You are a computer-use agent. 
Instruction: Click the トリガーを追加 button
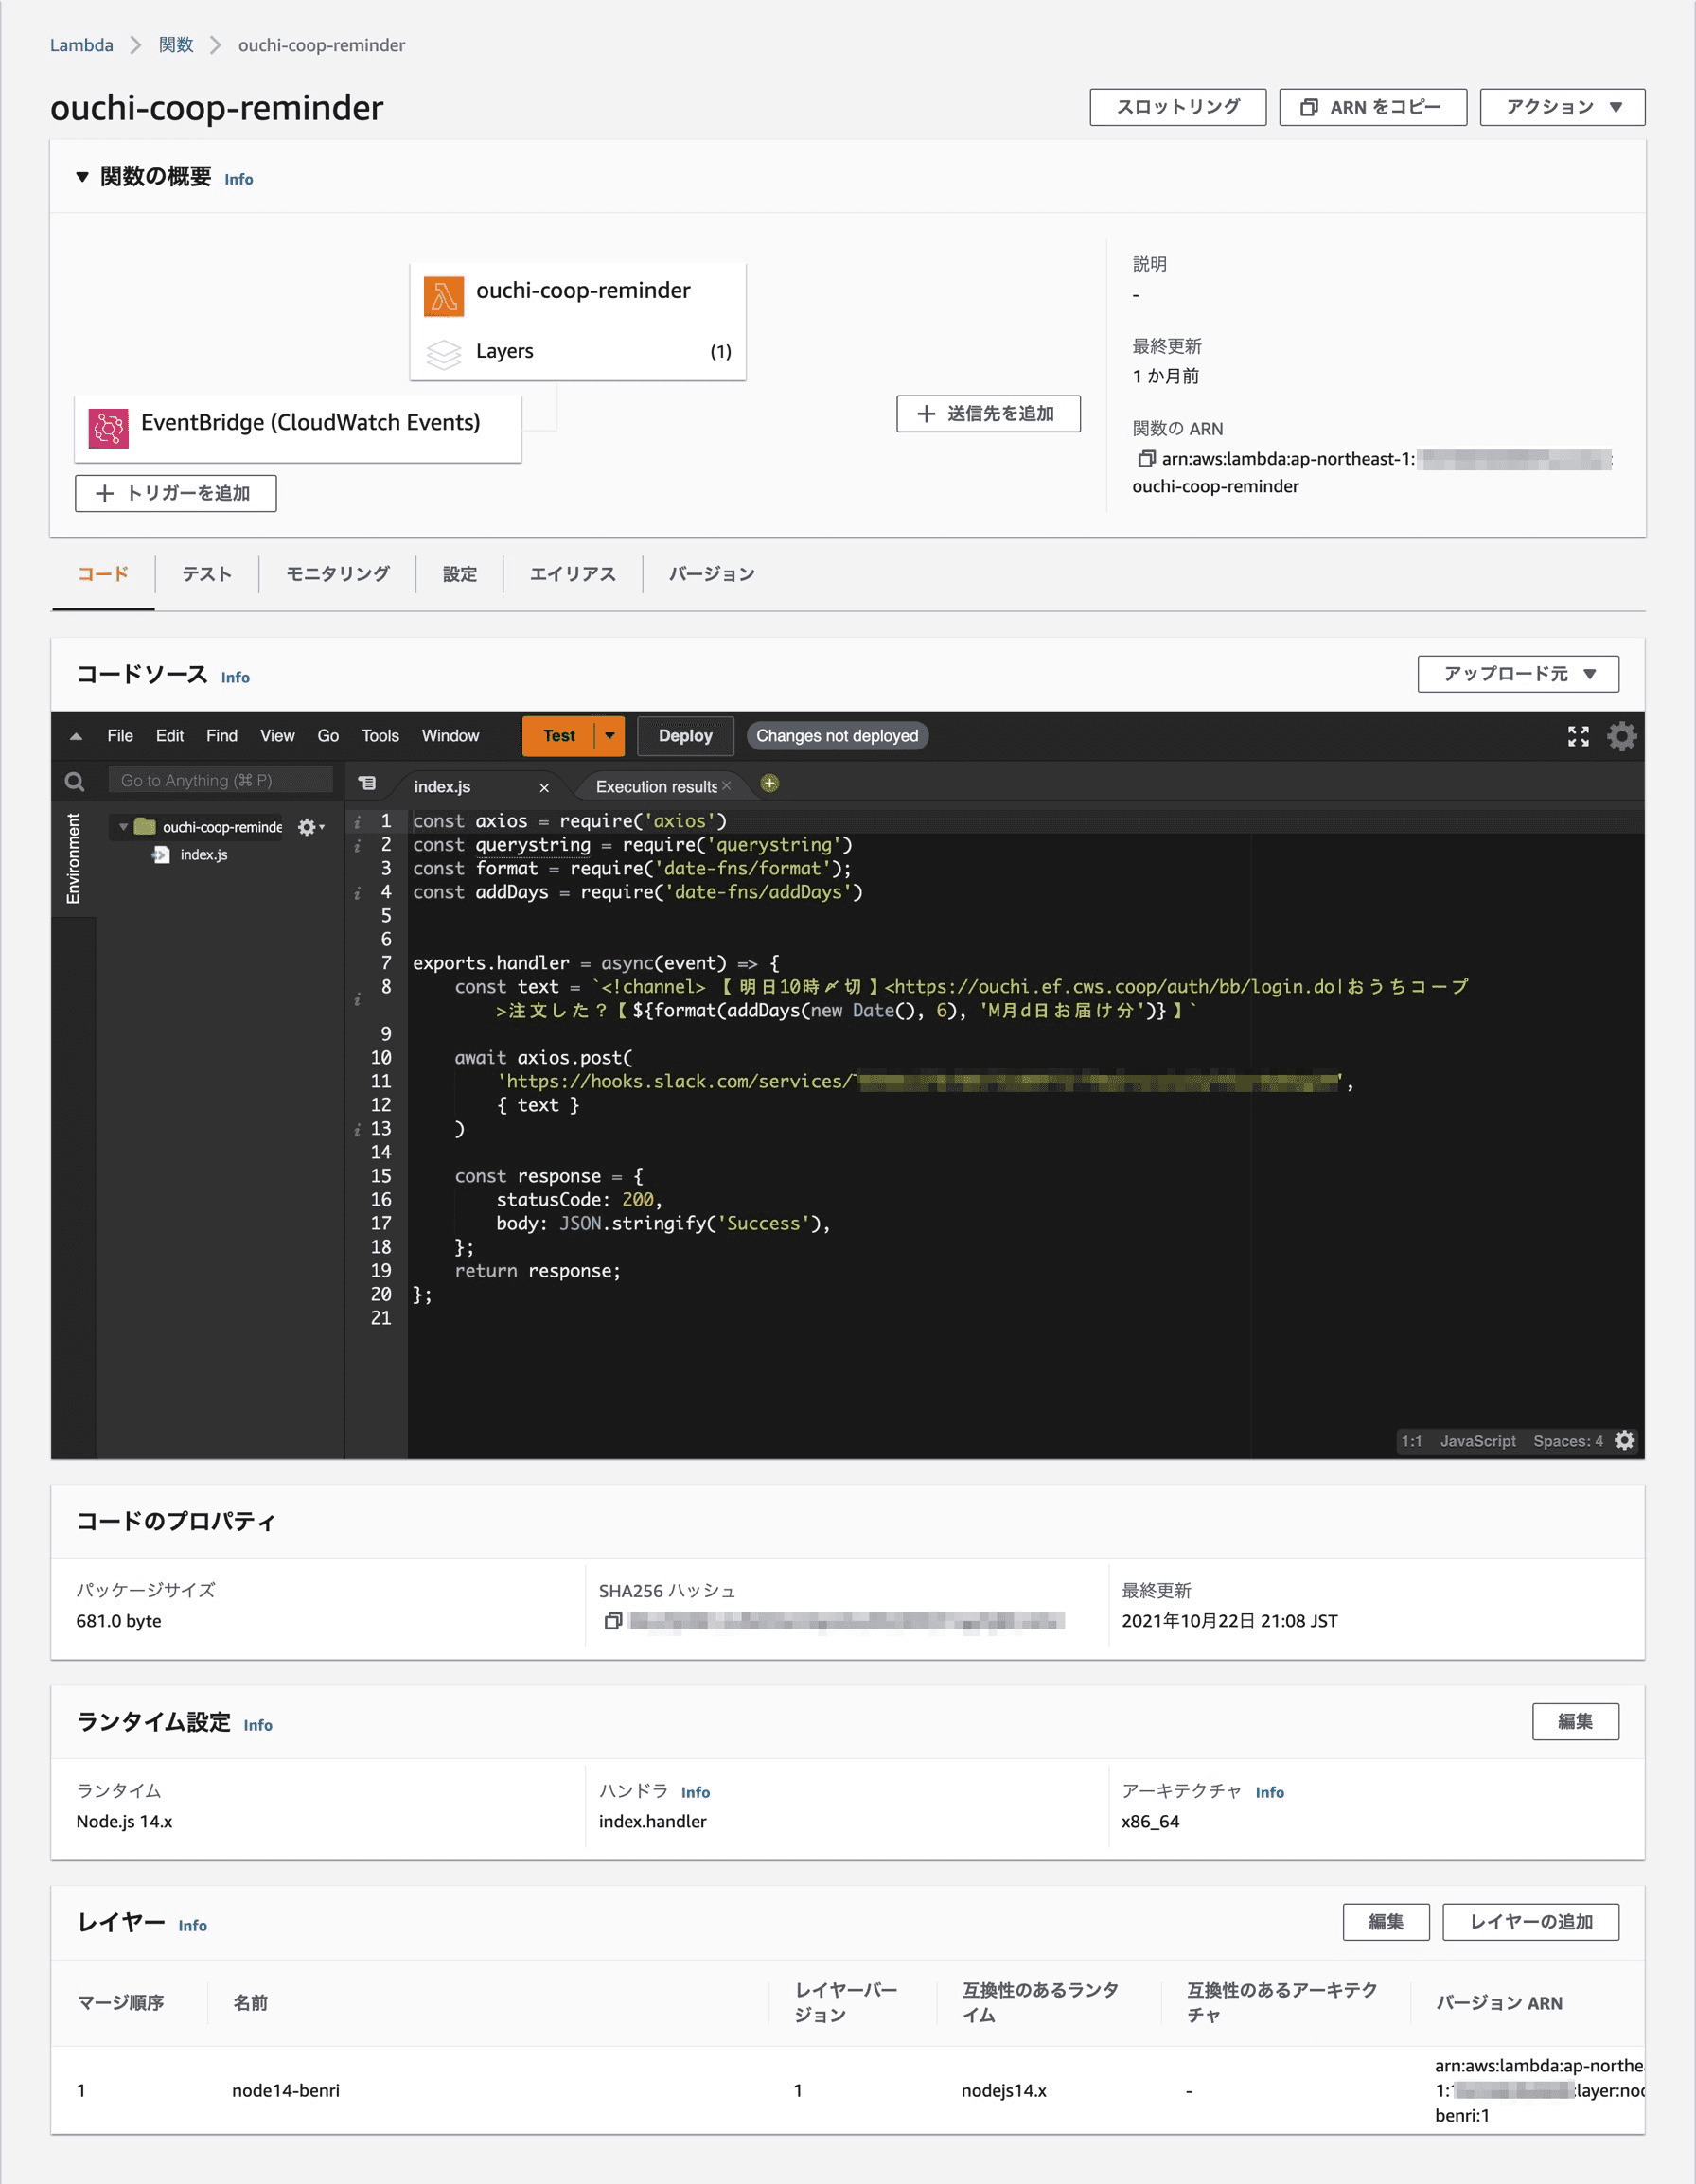point(175,493)
